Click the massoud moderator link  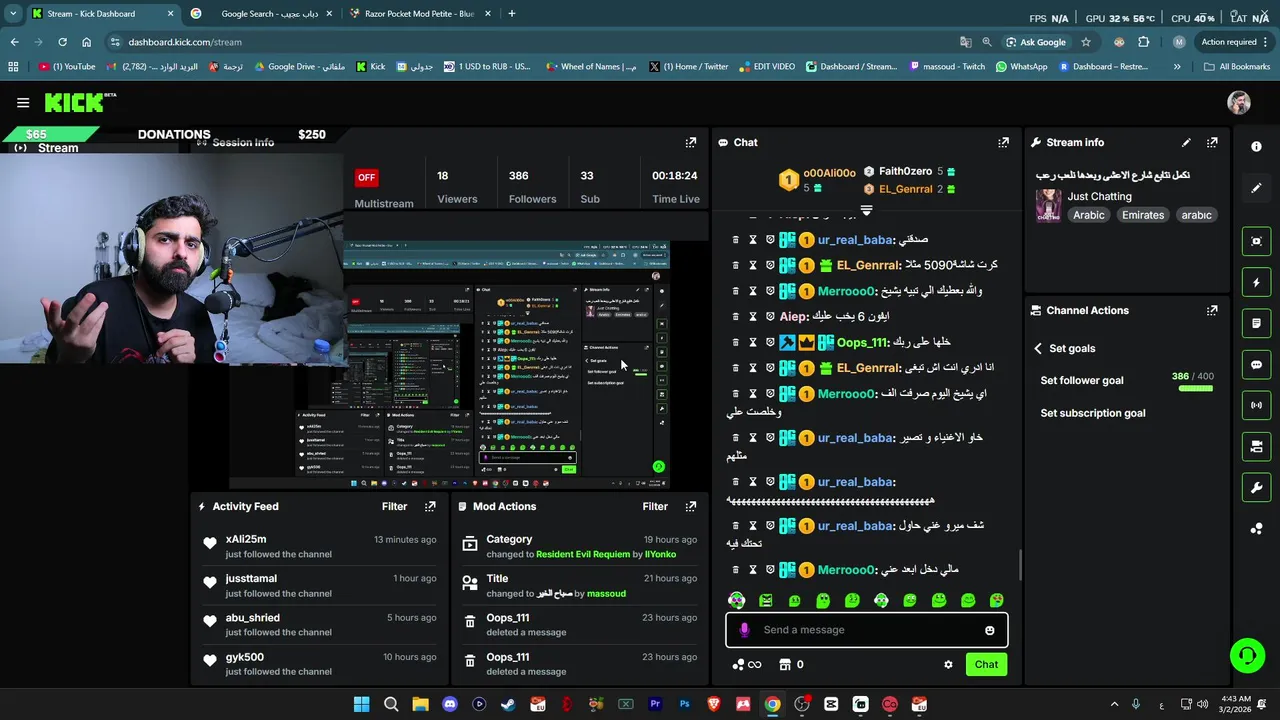[606, 594]
